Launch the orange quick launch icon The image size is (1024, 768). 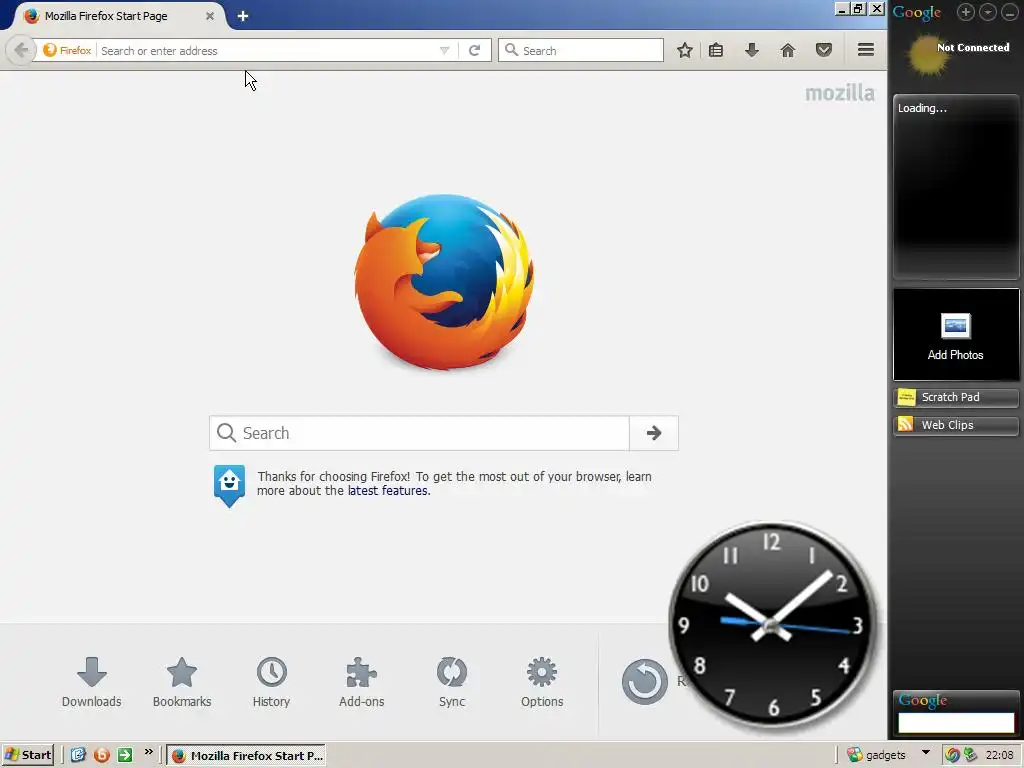101,755
